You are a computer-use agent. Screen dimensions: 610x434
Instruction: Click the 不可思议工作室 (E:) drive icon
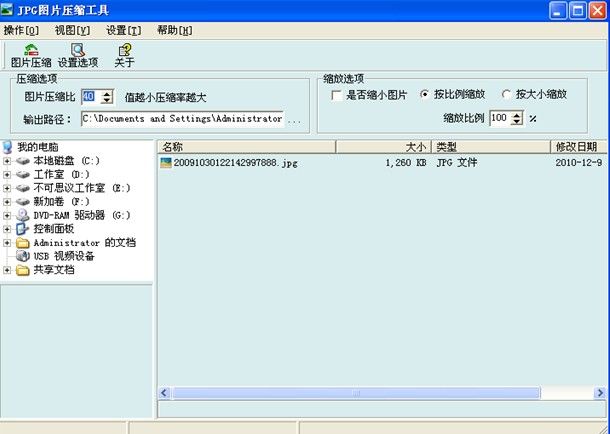[23, 188]
